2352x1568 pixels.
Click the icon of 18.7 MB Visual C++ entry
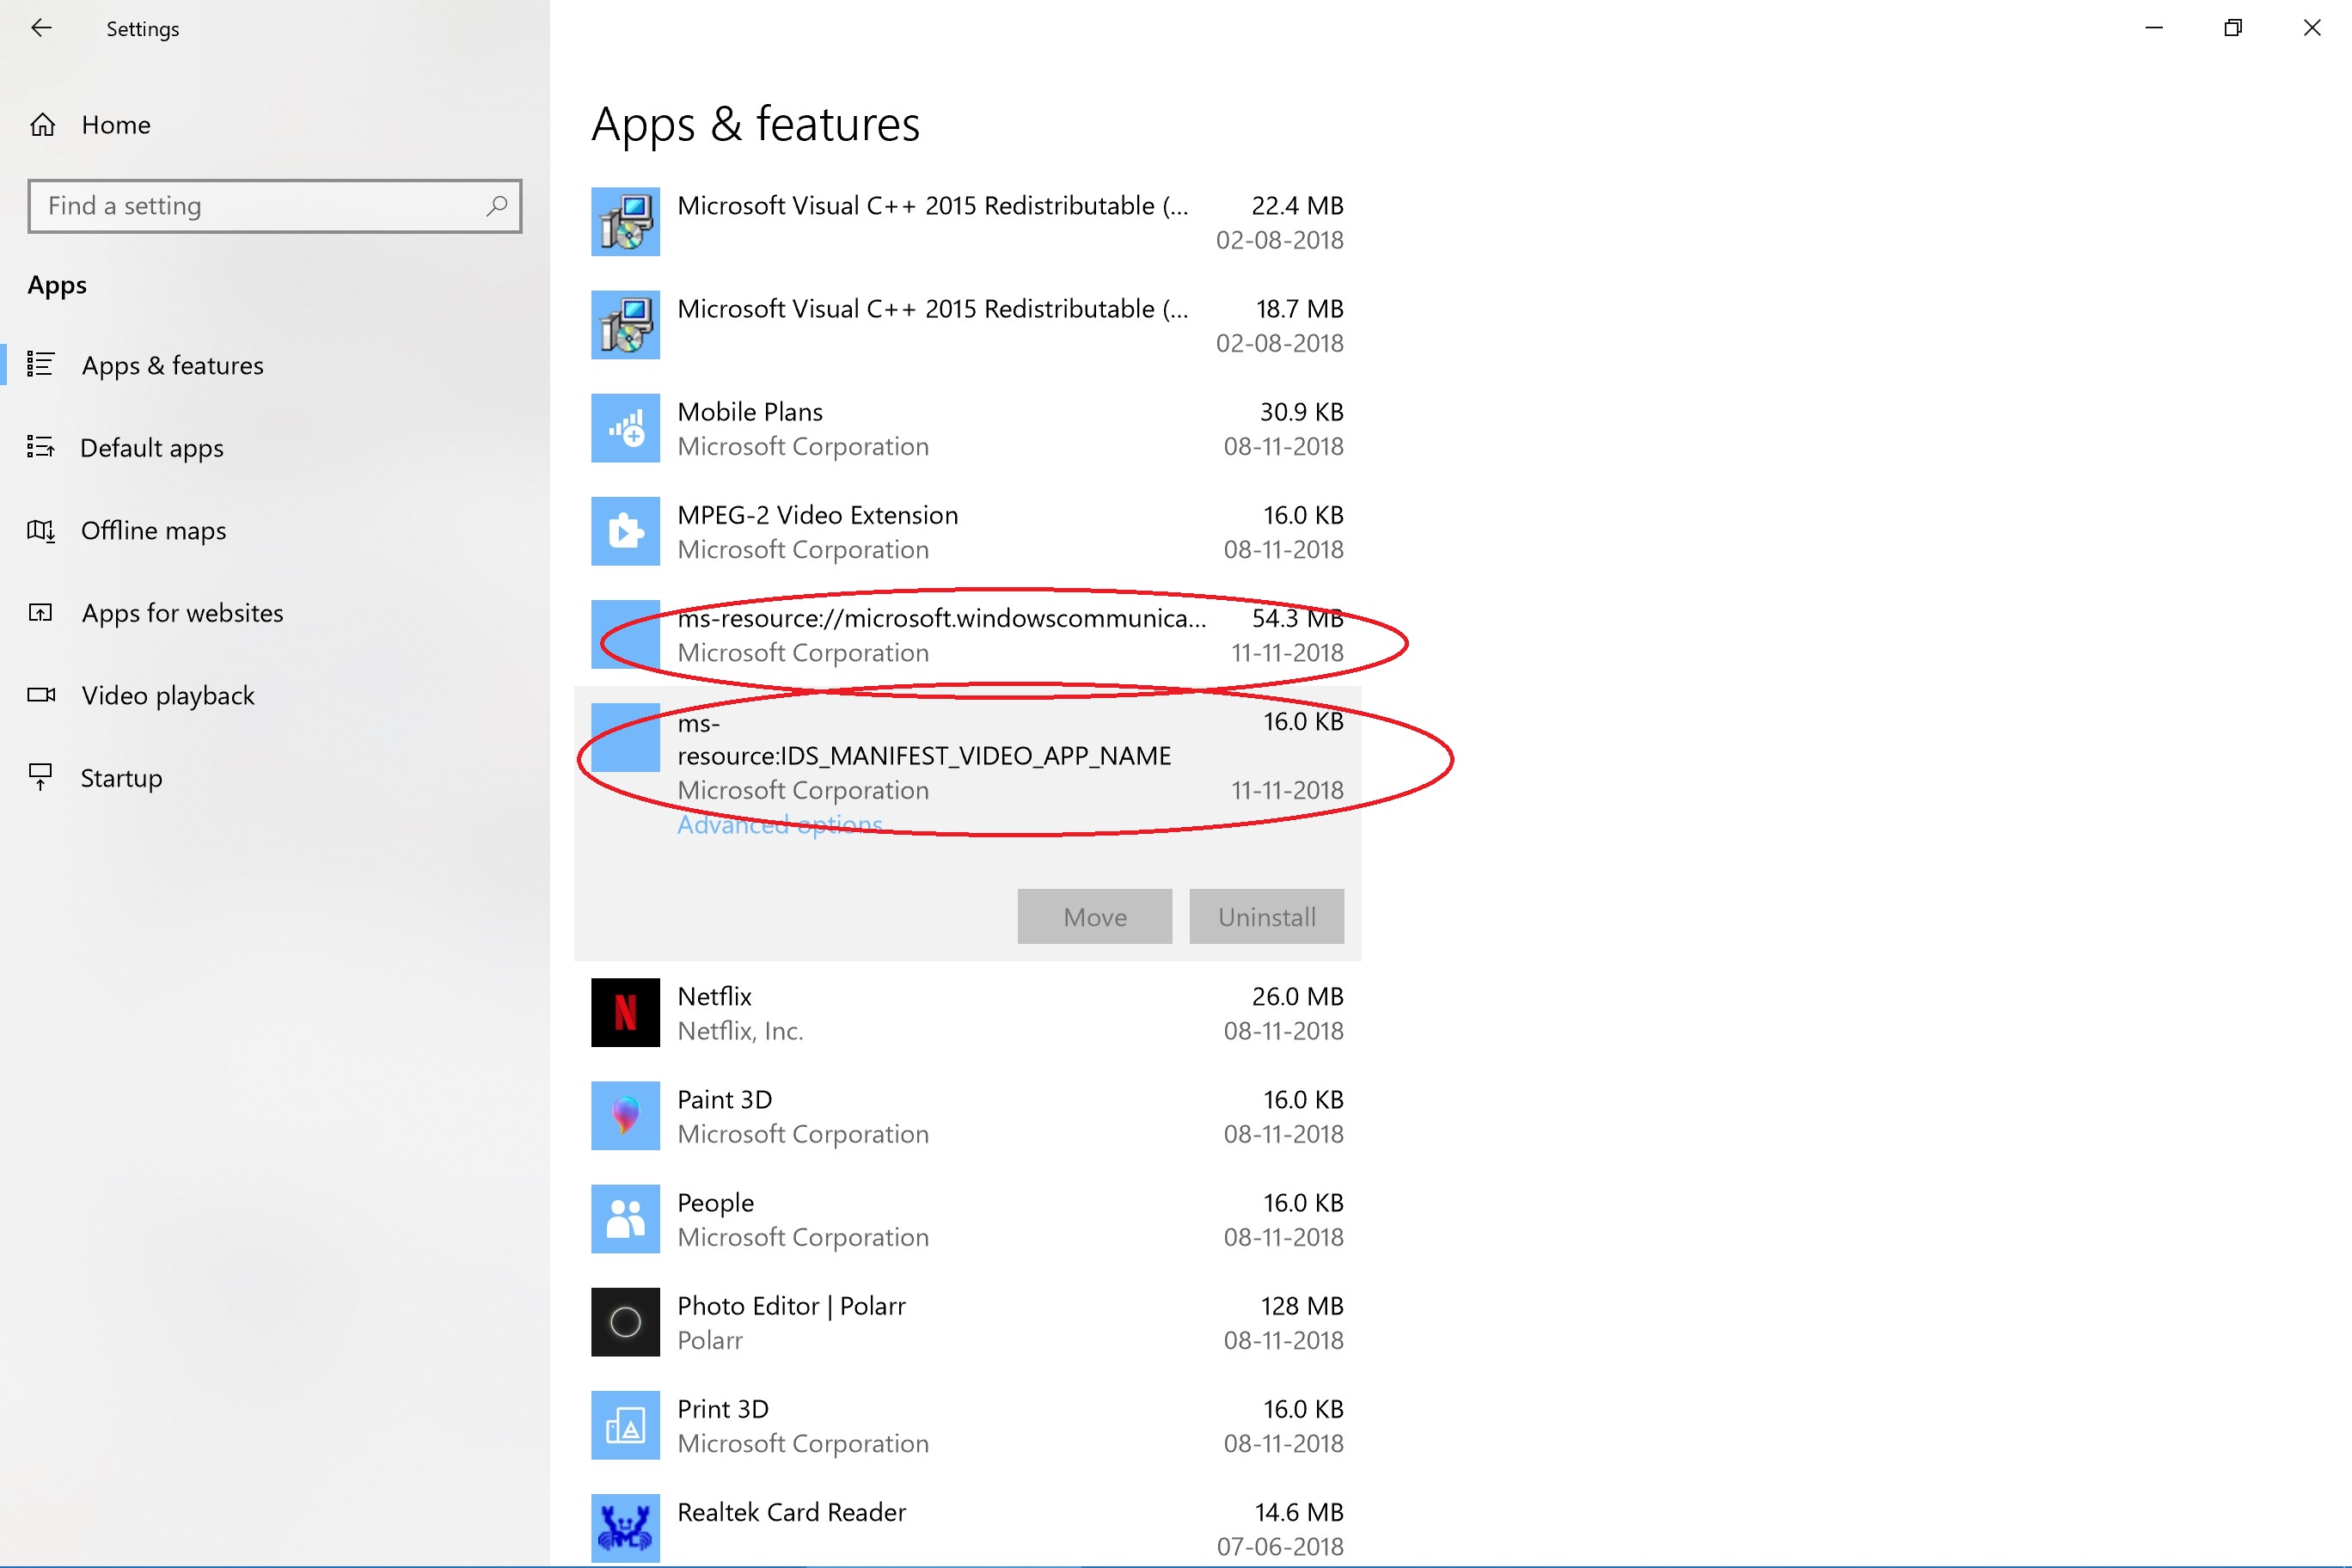(x=625, y=325)
